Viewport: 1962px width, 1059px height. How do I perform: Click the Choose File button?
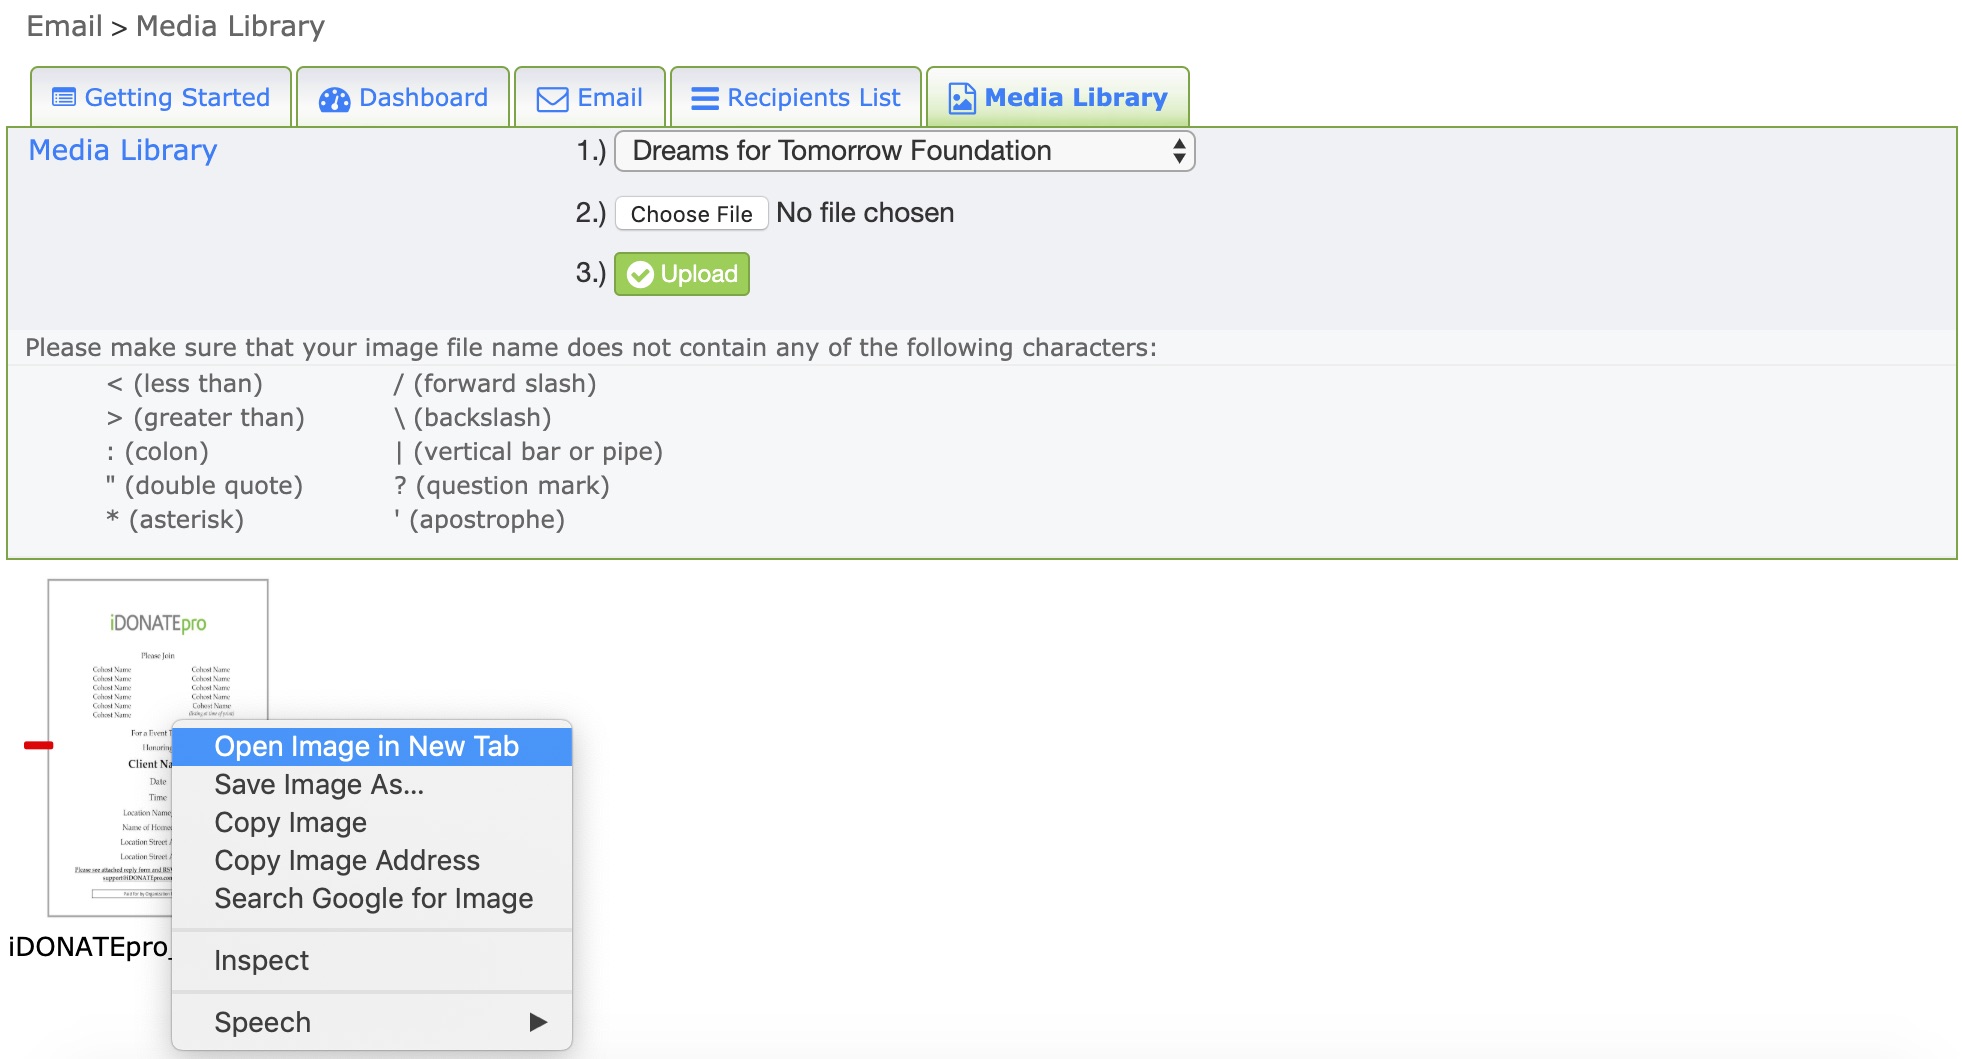[692, 214]
